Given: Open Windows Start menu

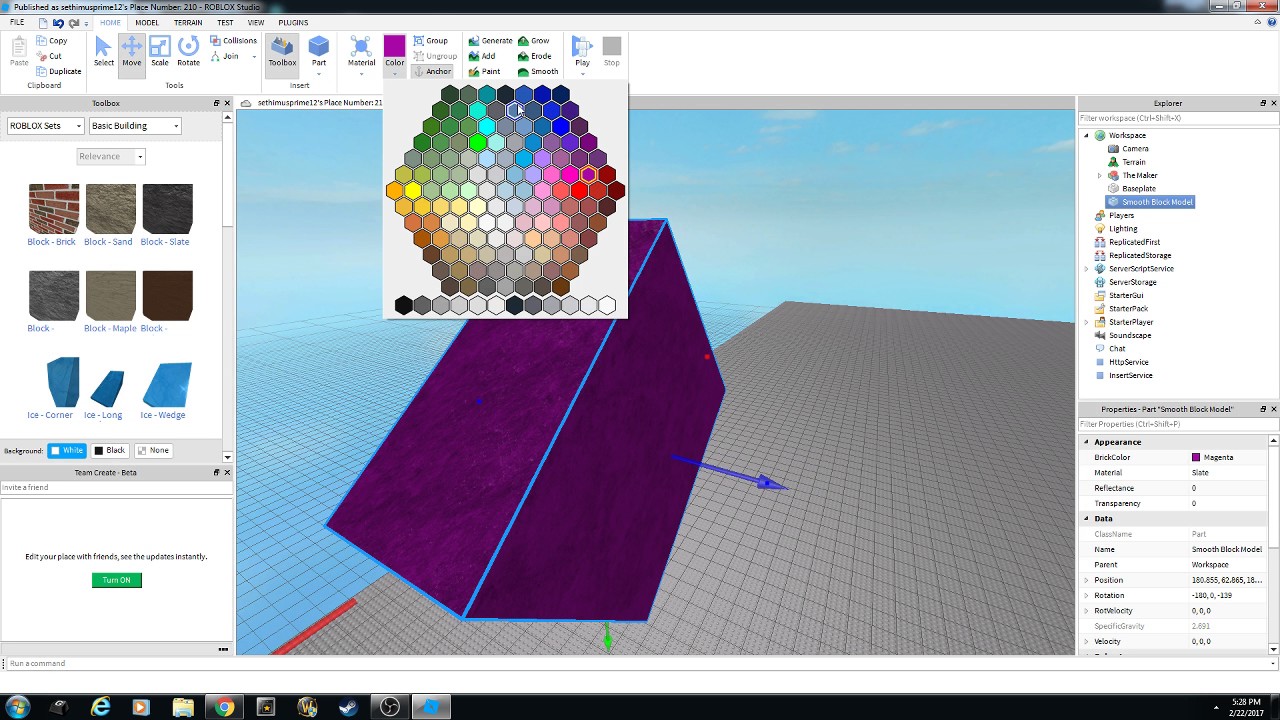Looking at the screenshot, I should 18,707.
